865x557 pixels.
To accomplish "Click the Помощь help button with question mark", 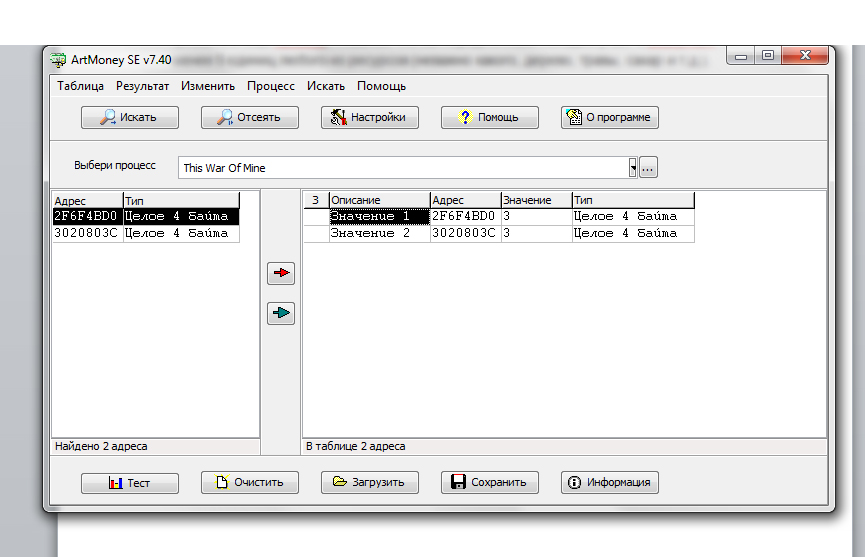I will [490, 117].
